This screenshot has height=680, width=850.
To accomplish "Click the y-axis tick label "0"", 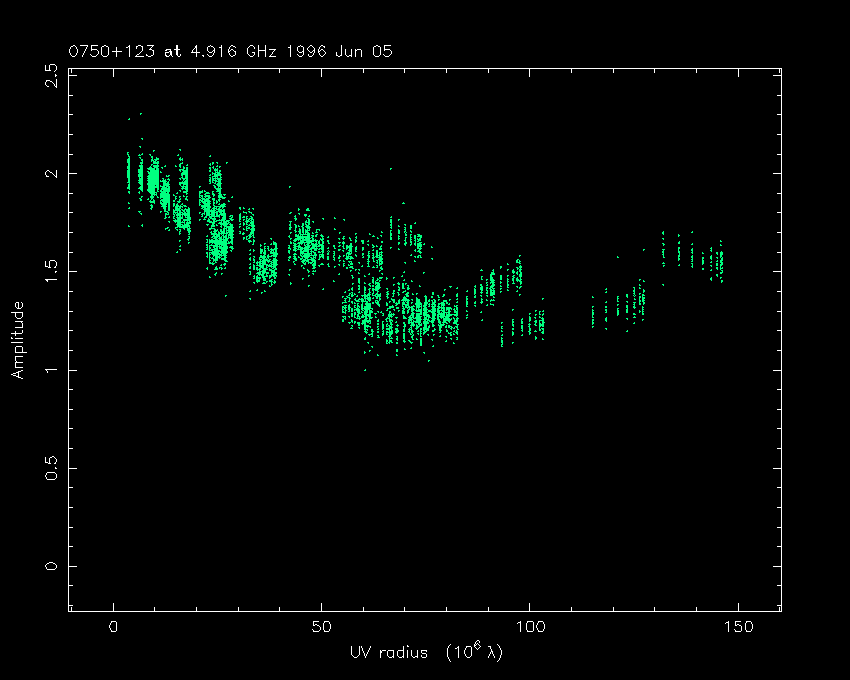I will [x=50, y=566].
